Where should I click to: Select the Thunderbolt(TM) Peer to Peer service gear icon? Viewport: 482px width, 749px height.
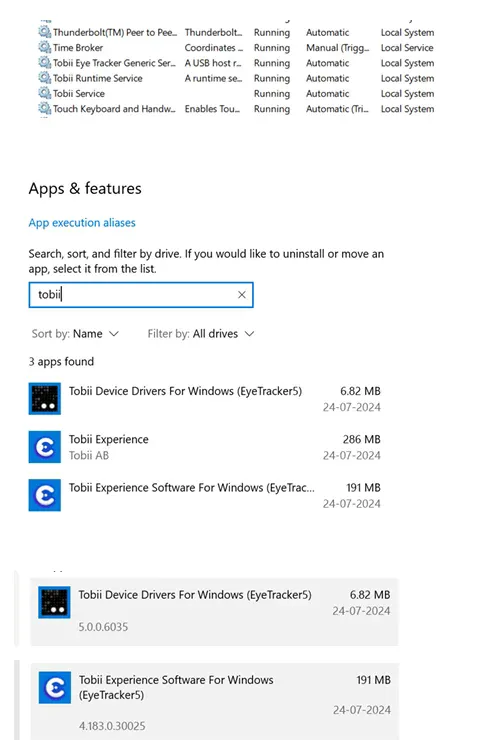click(x=44, y=32)
